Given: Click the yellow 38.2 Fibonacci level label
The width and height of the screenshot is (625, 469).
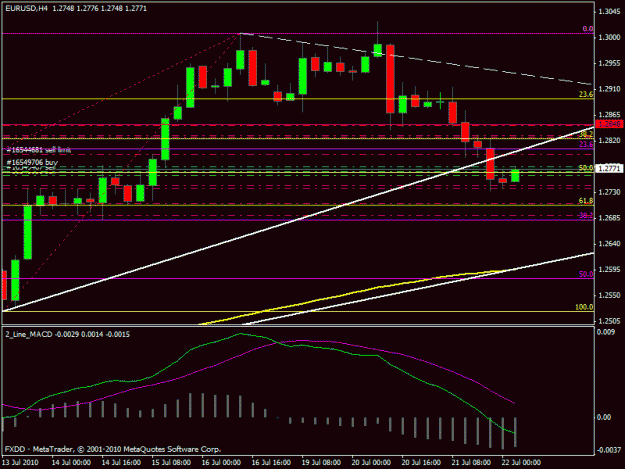Looking at the screenshot, I should pyautogui.click(x=586, y=134).
